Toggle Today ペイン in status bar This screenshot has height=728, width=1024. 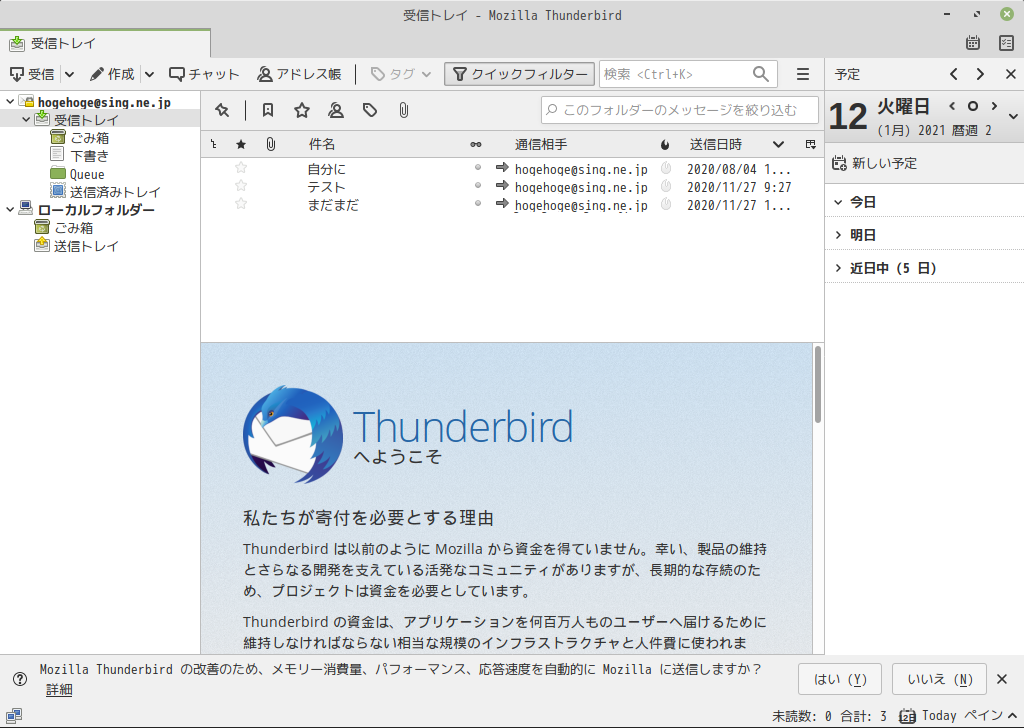point(958,716)
